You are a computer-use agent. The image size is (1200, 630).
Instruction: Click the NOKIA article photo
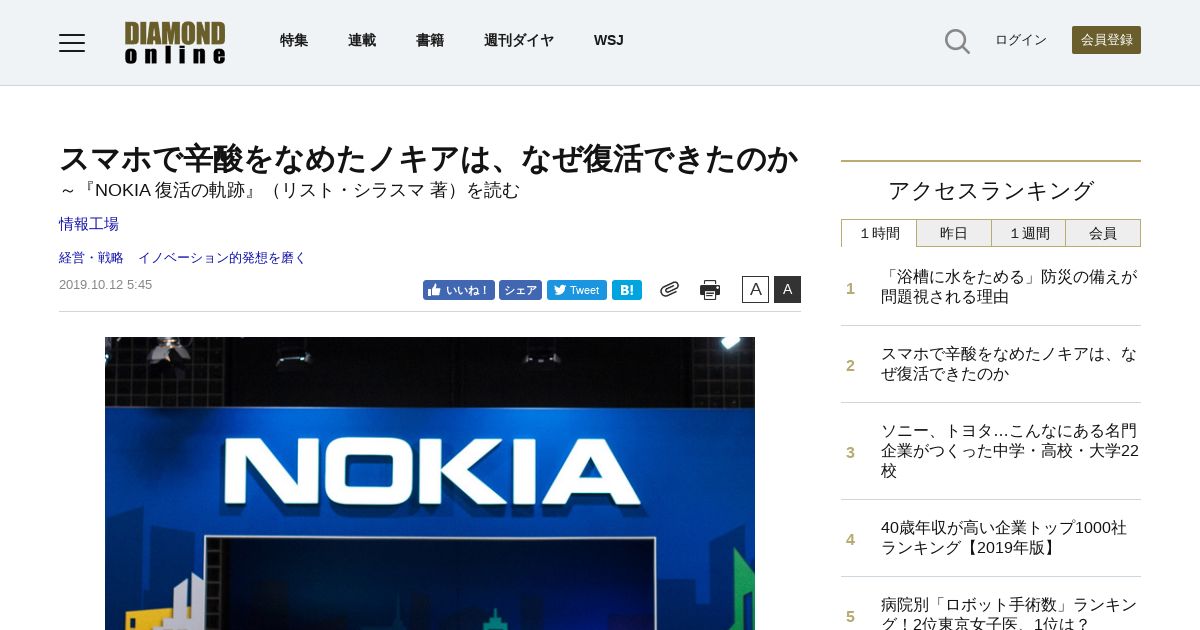point(430,483)
